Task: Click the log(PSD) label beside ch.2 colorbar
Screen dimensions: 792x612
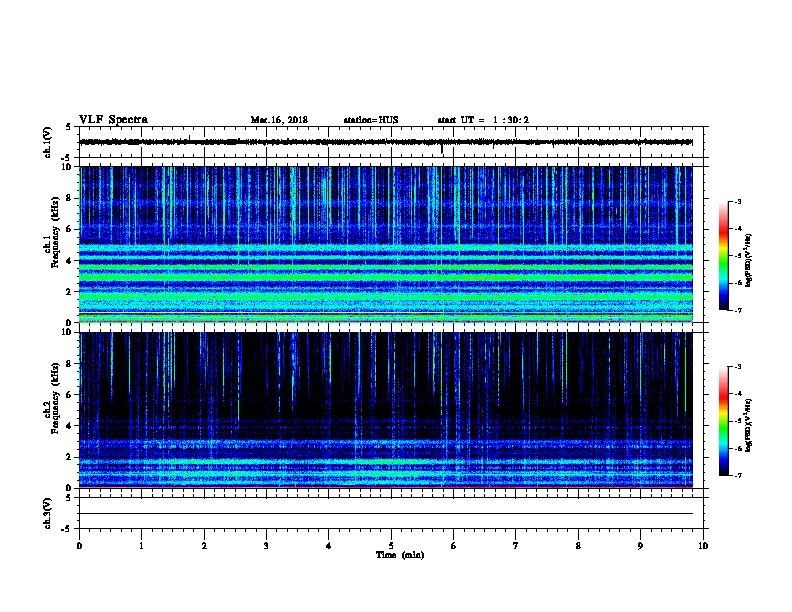Action: click(x=748, y=425)
